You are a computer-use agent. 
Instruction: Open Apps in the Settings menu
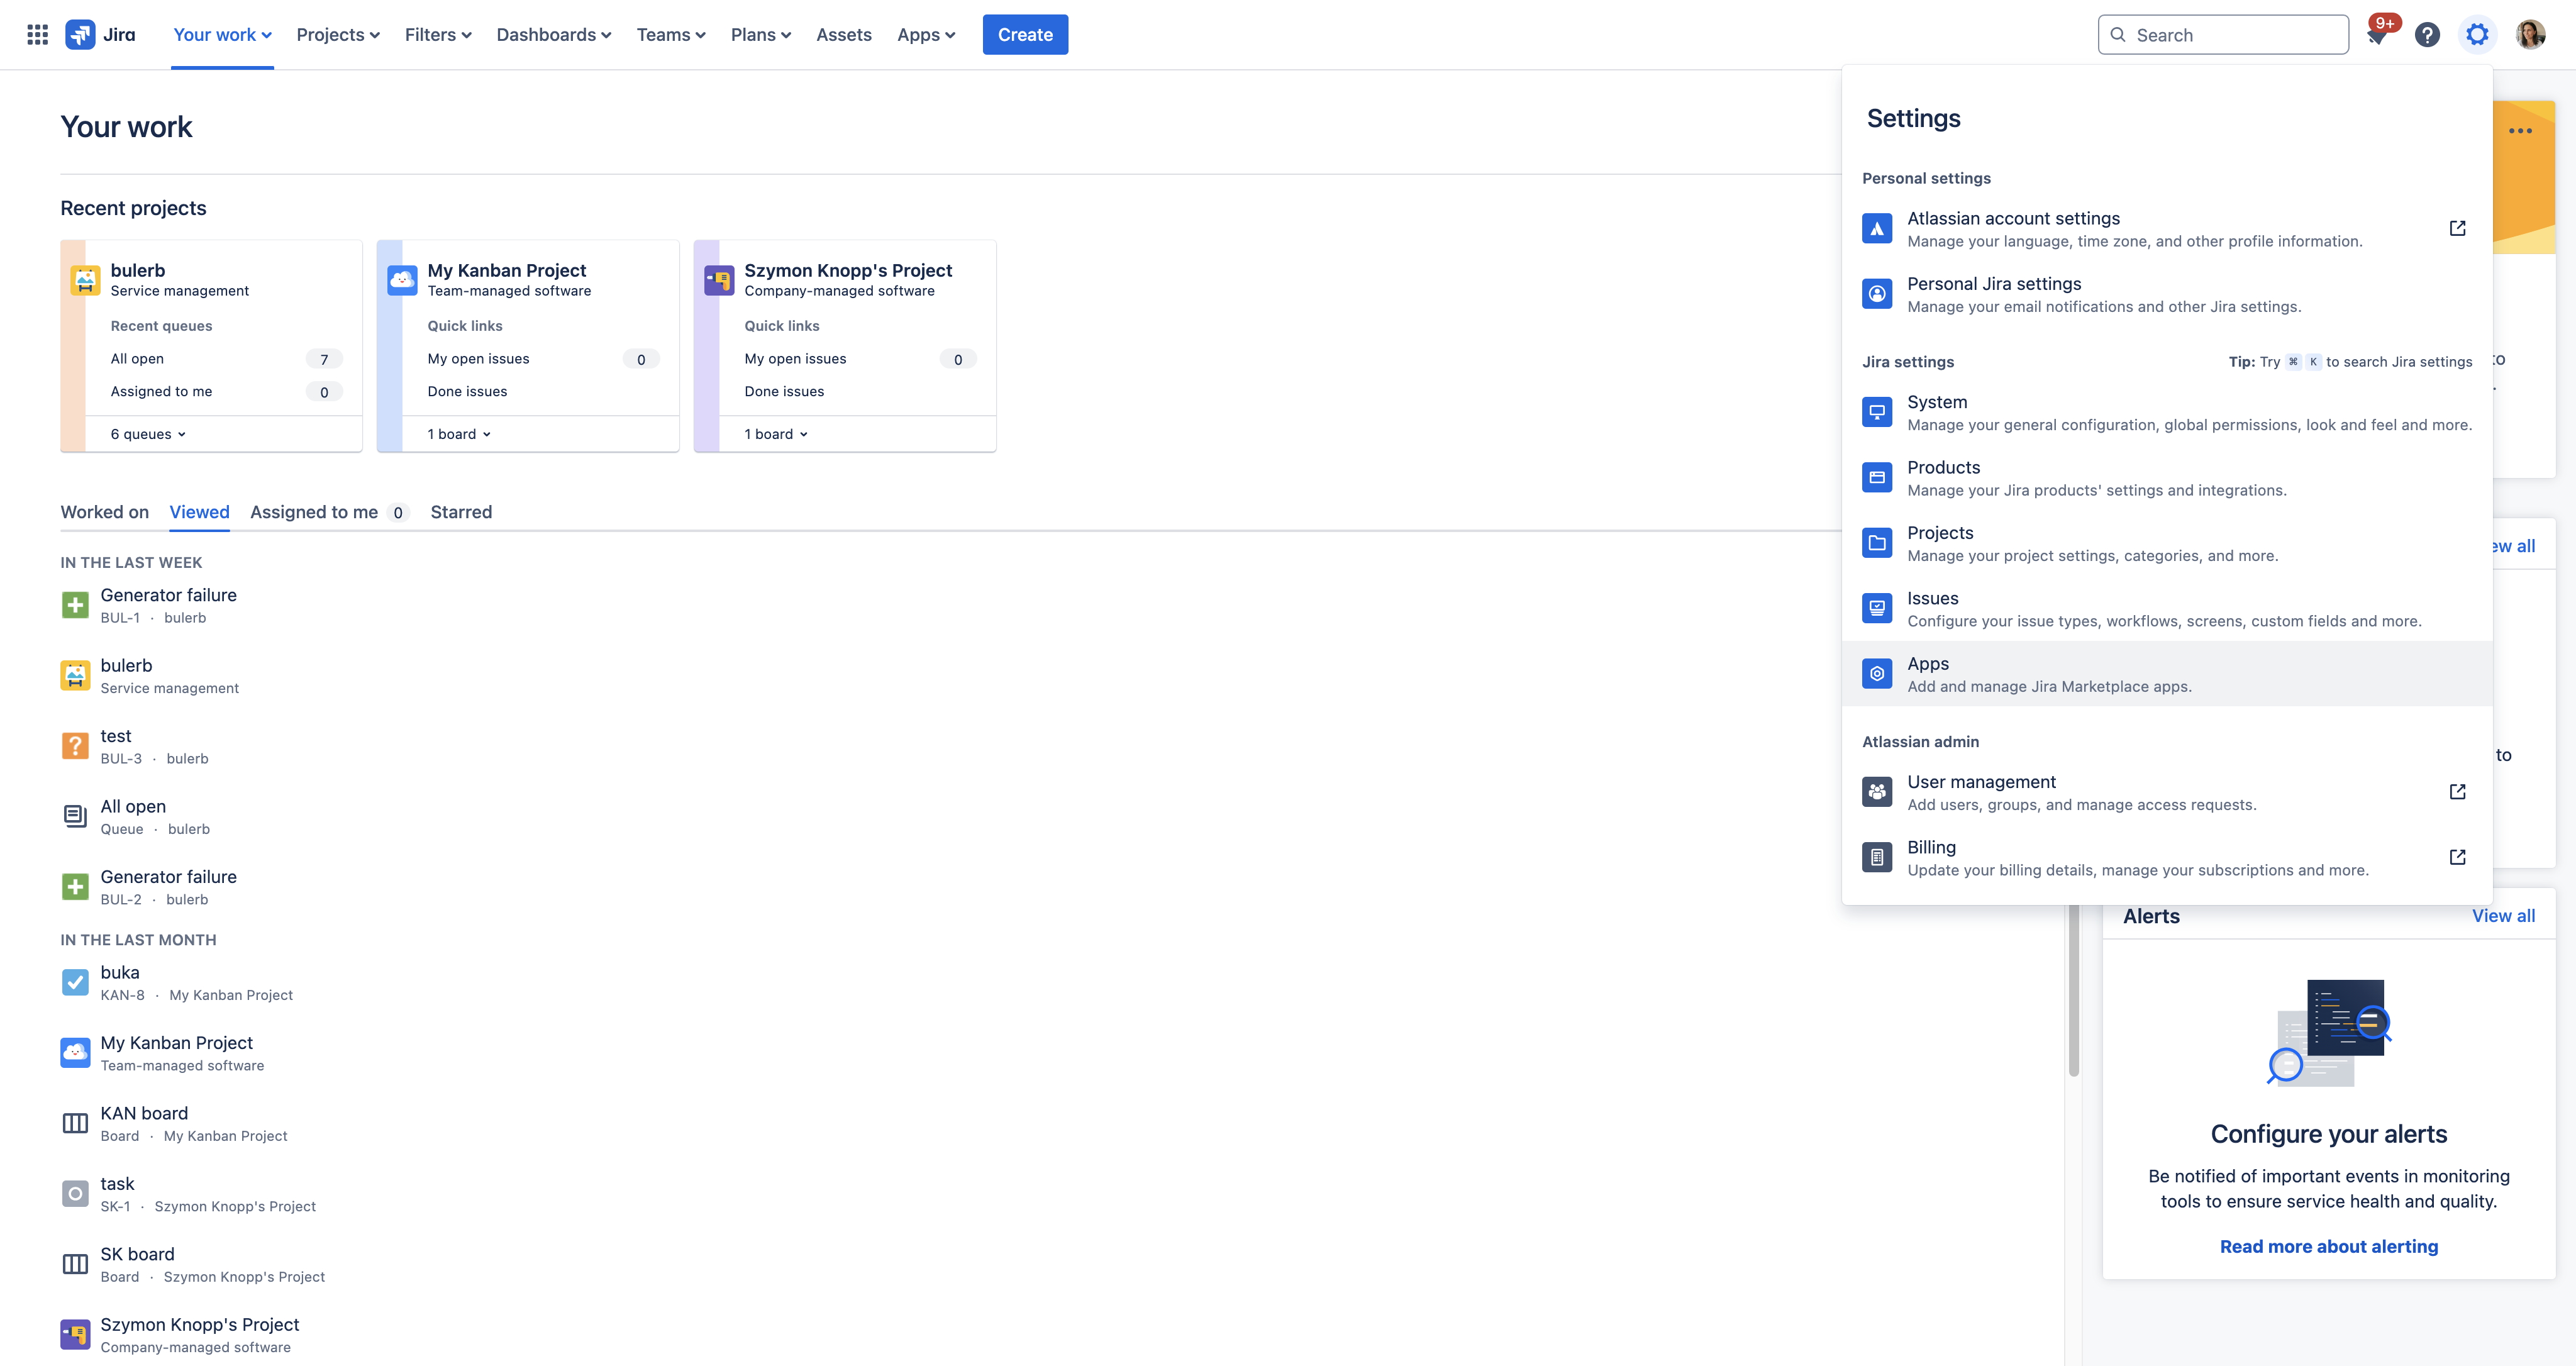point(2167,674)
